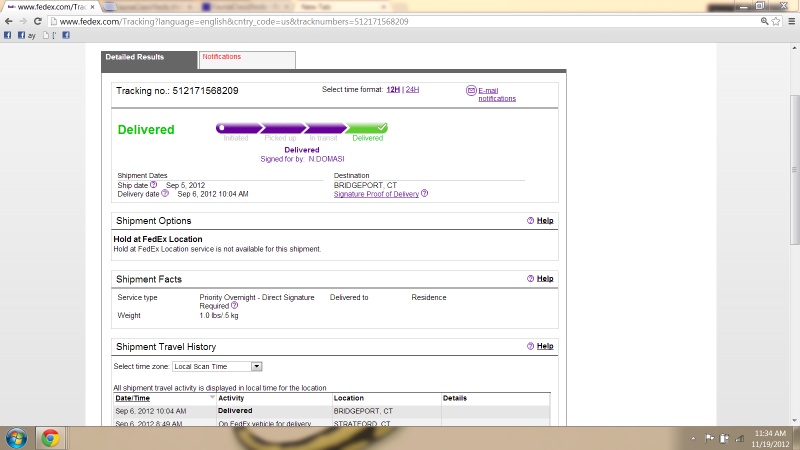Open Help link in Shipment Travel History
This screenshot has width=800, height=450.
[545, 346]
